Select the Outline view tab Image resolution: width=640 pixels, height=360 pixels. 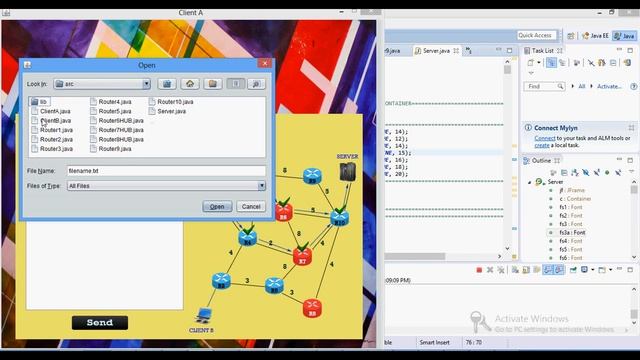542,160
